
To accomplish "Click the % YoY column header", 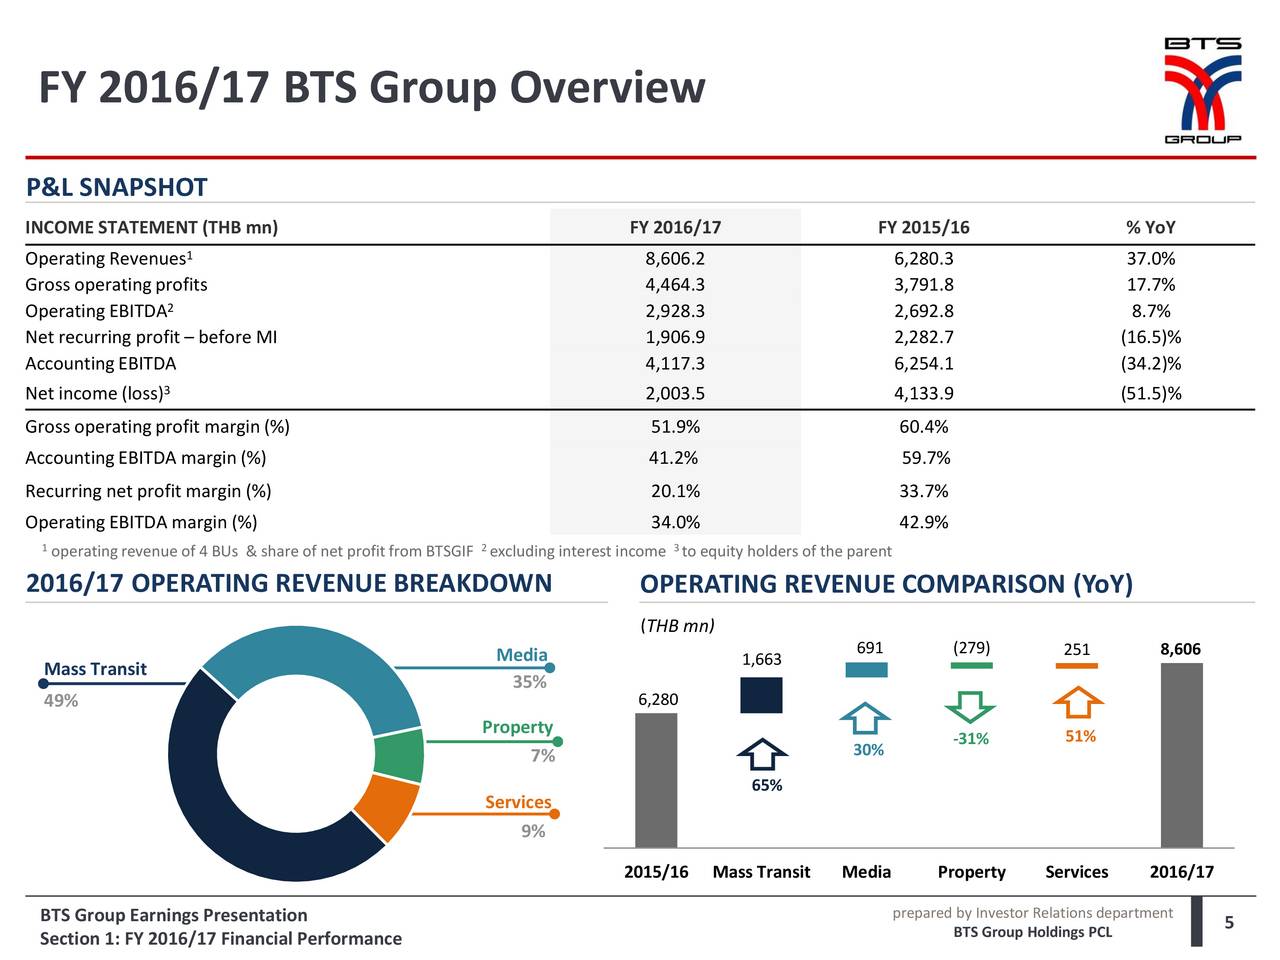I will pyautogui.click(x=1151, y=227).
